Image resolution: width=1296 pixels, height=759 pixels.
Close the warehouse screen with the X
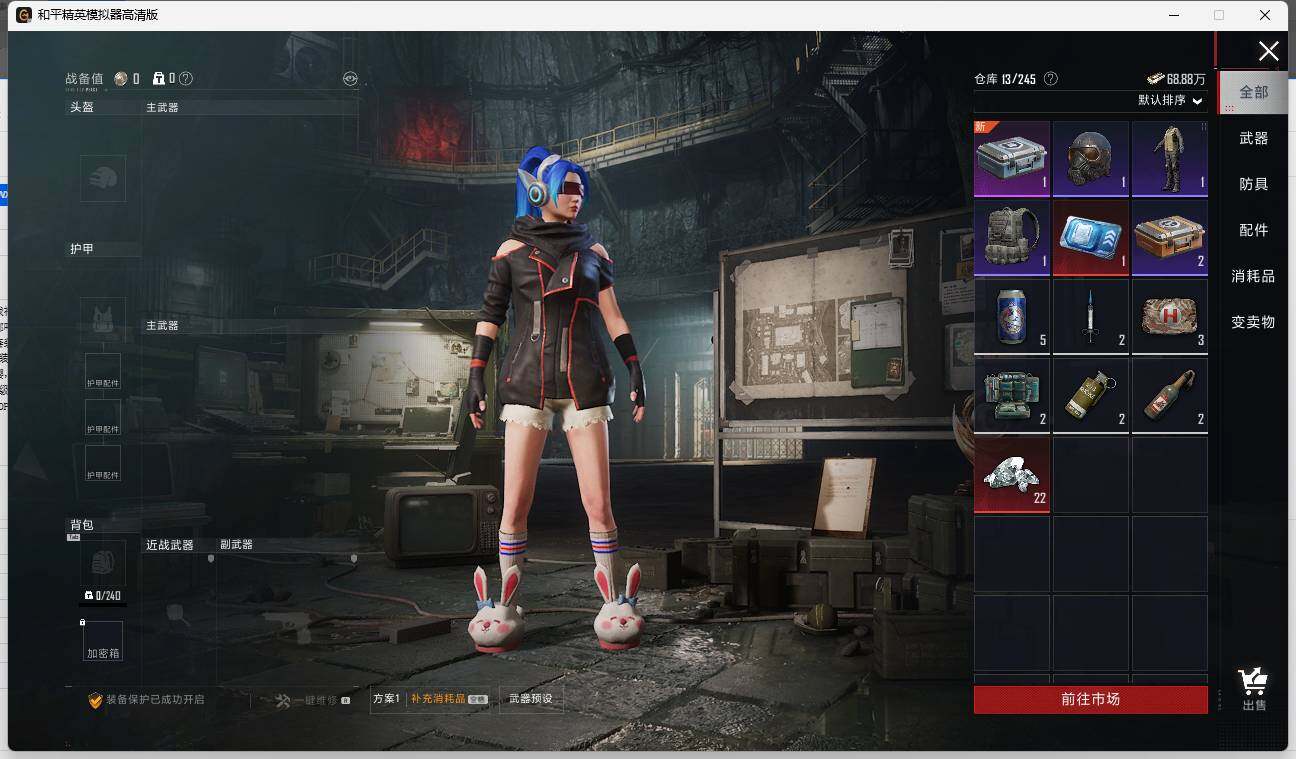(1268, 51)
